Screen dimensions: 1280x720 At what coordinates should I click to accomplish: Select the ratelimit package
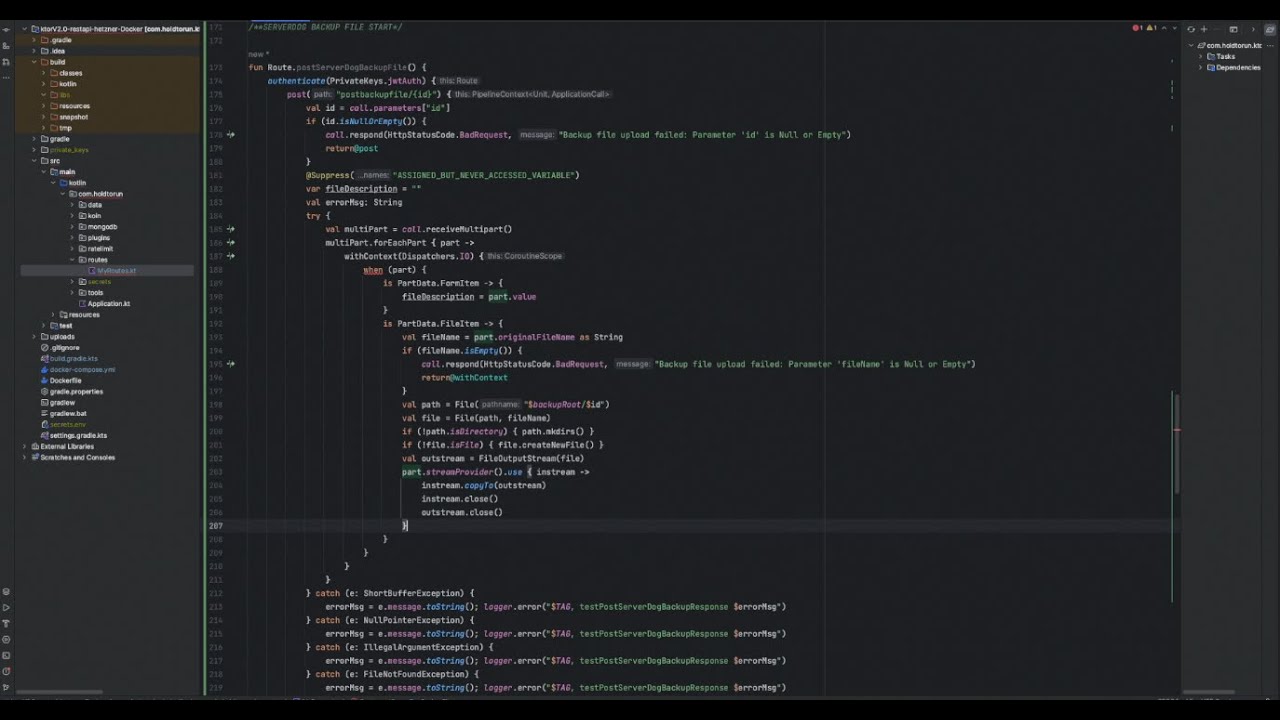[x=100, y=249]
